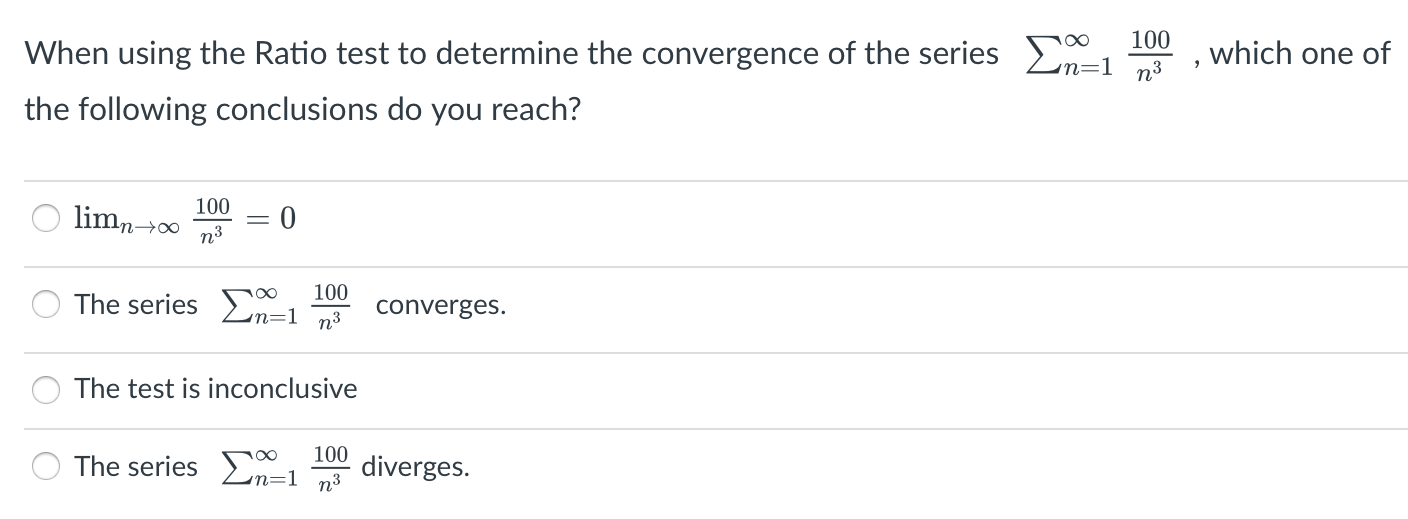Click the 100/n³ fraction in the converges option
Screen dimensions: 1408x519
click(330, 305)
